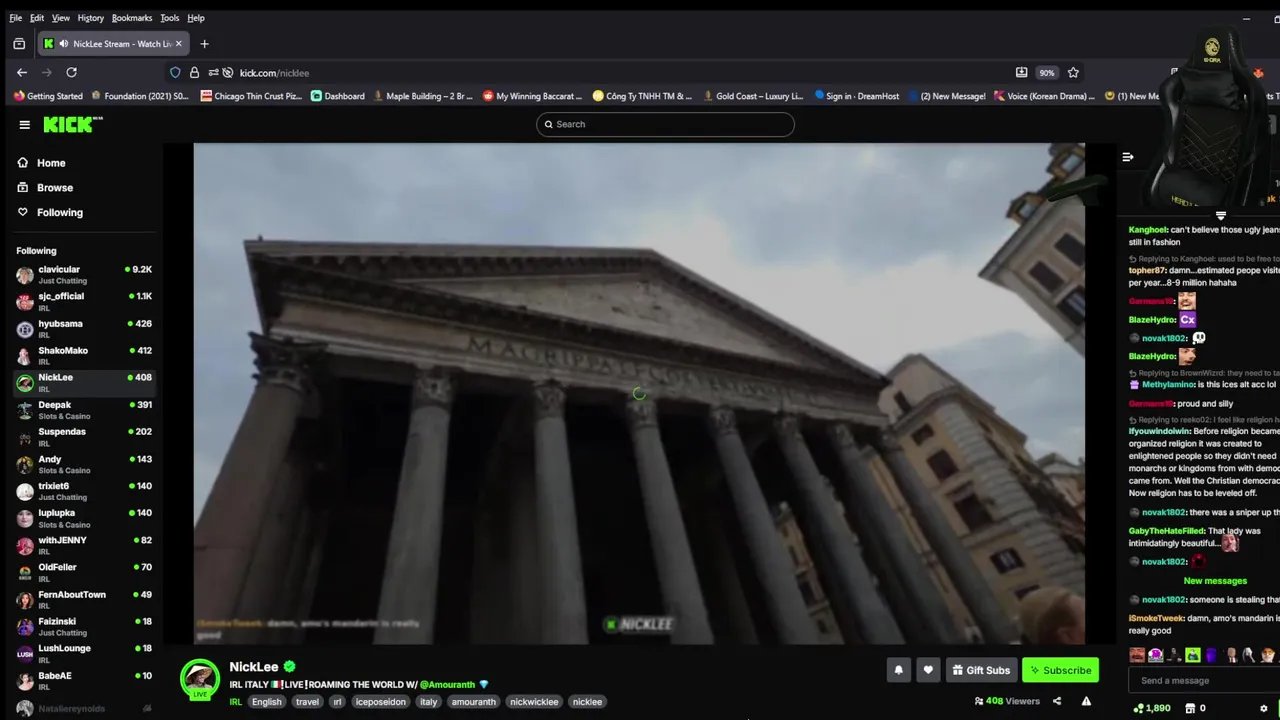
Task: Select the italy tag
Action: [x=428, y=702]
